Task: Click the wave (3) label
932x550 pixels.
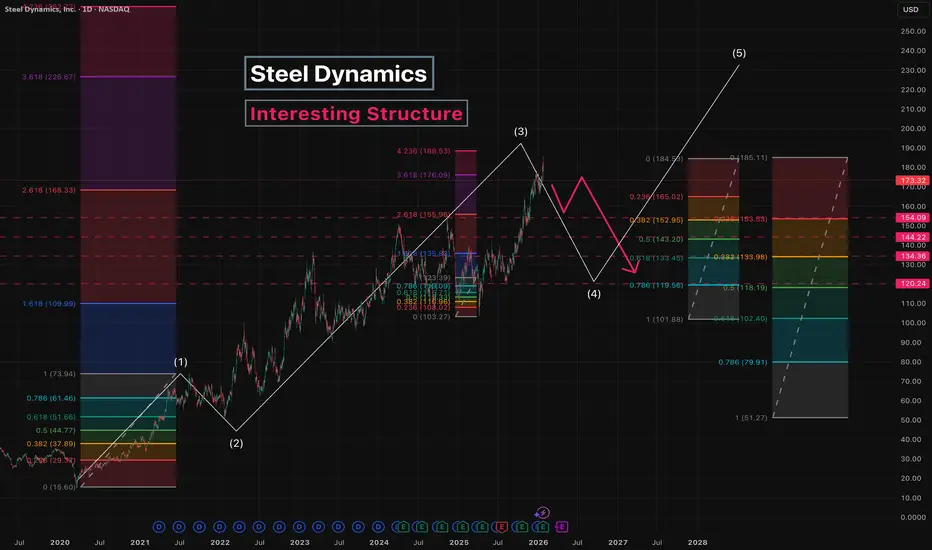Action: coord(521,131)
